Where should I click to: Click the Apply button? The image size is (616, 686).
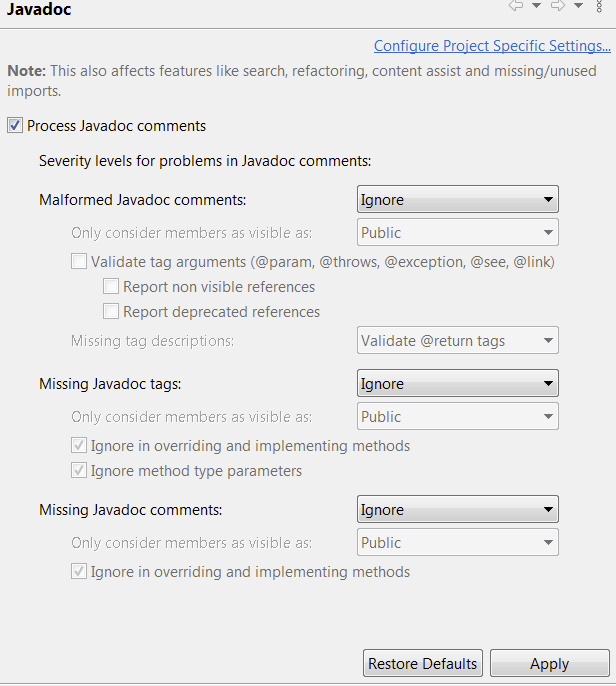point(550,663)
